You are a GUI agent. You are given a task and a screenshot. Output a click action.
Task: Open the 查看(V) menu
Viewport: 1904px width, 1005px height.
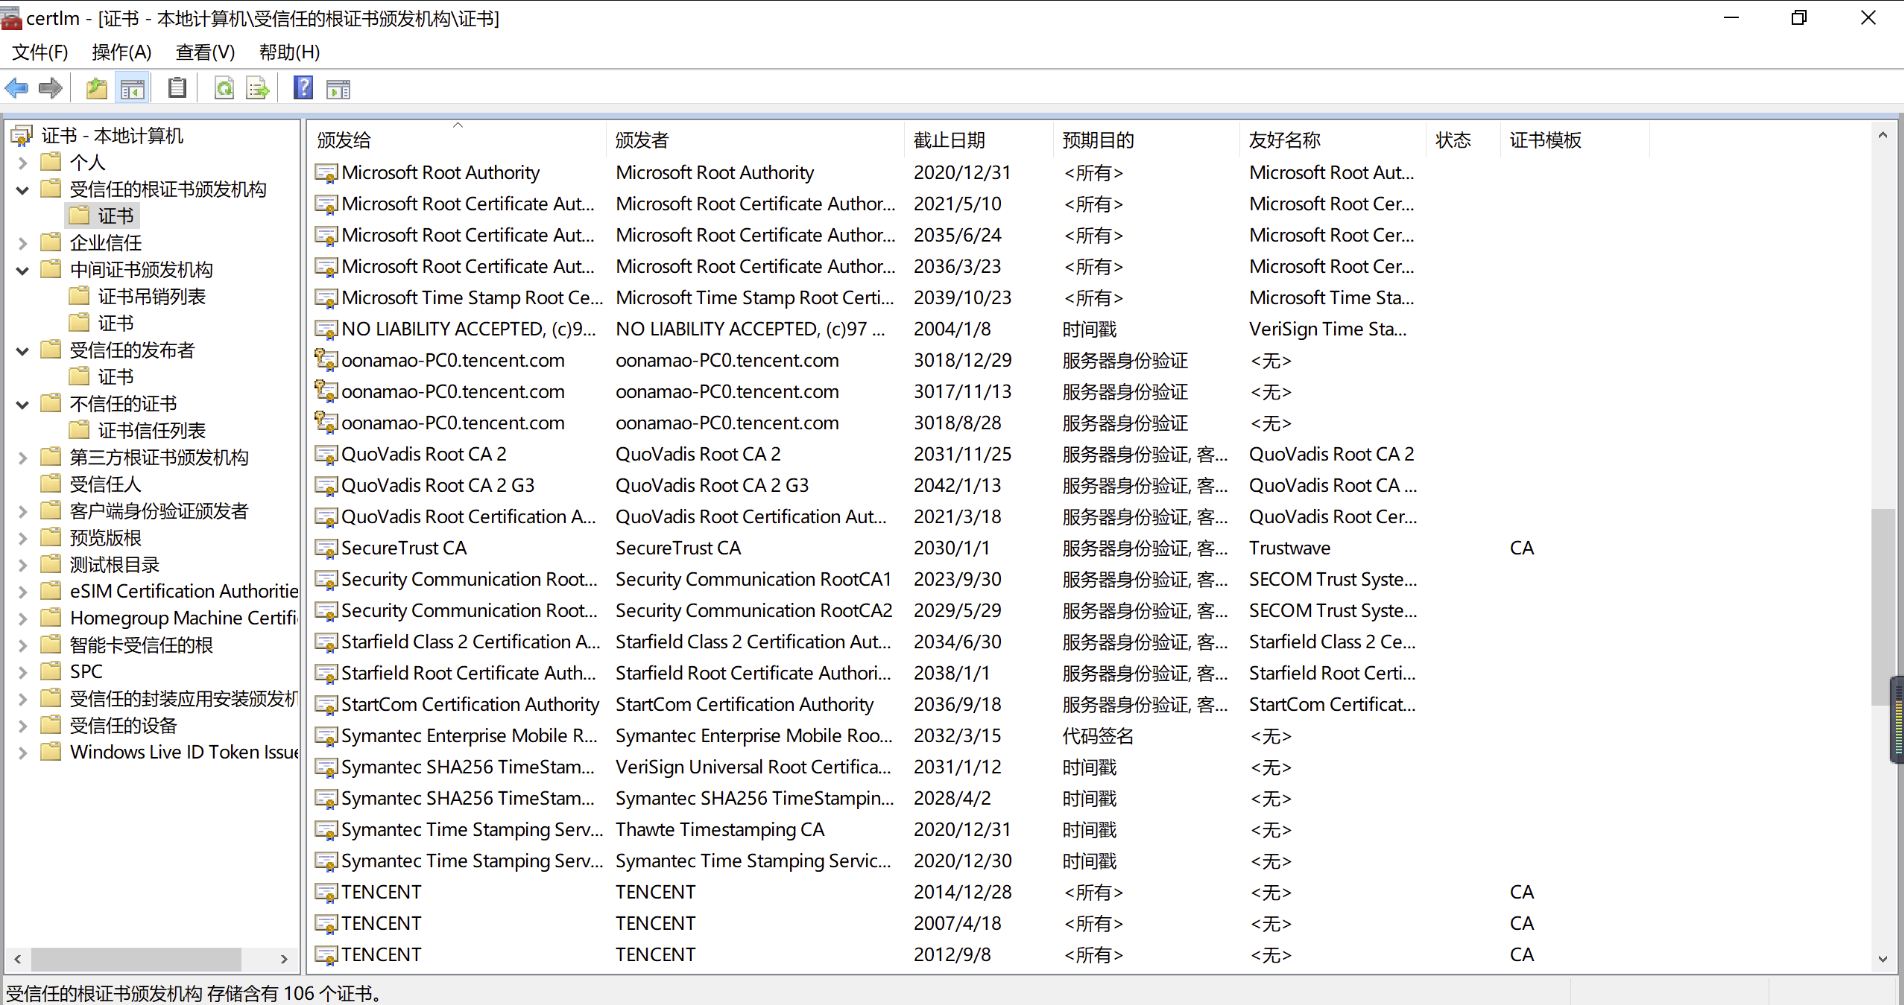coord(206,52)
